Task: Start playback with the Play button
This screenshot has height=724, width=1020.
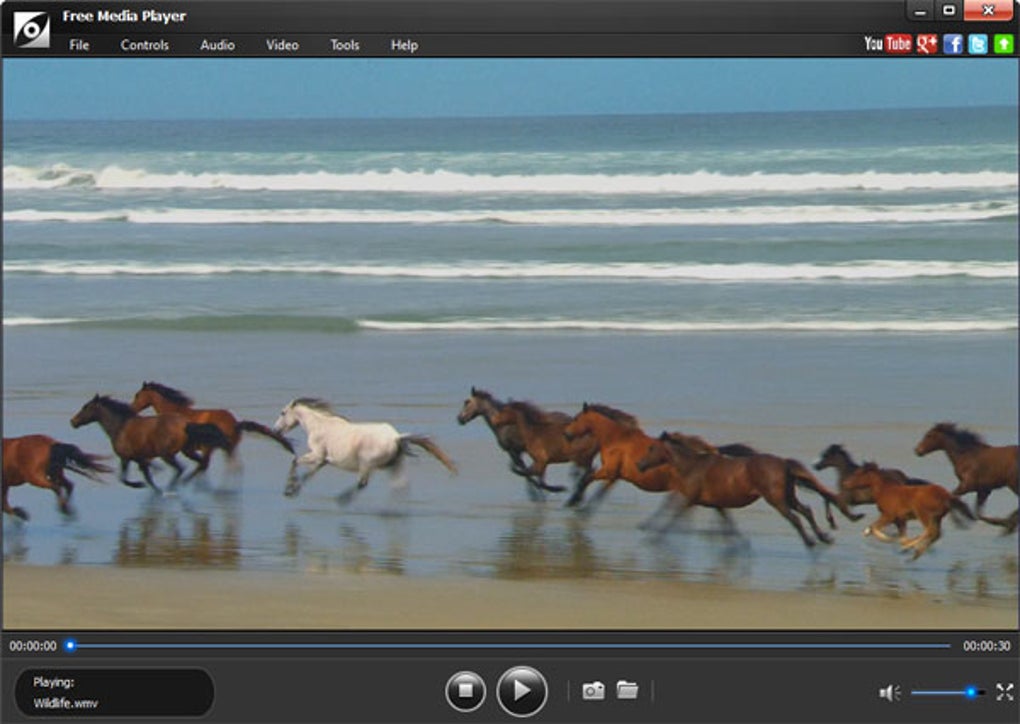Action: pyautogui.click(x=522, y=690)
